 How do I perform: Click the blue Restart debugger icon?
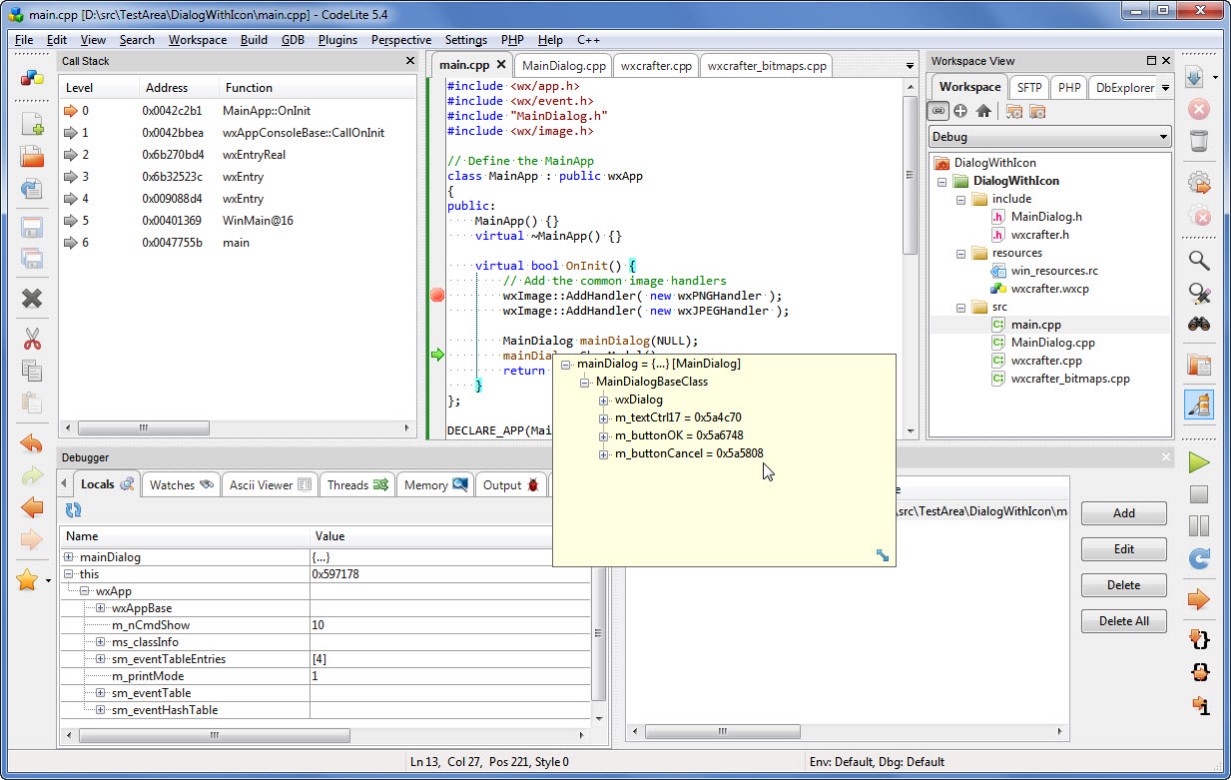click(1198, 558)
